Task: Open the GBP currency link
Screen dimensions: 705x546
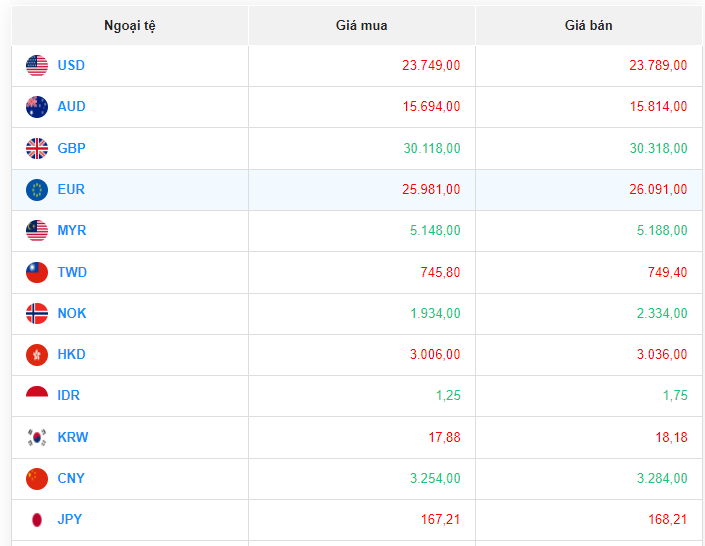Action: (71, 149)
